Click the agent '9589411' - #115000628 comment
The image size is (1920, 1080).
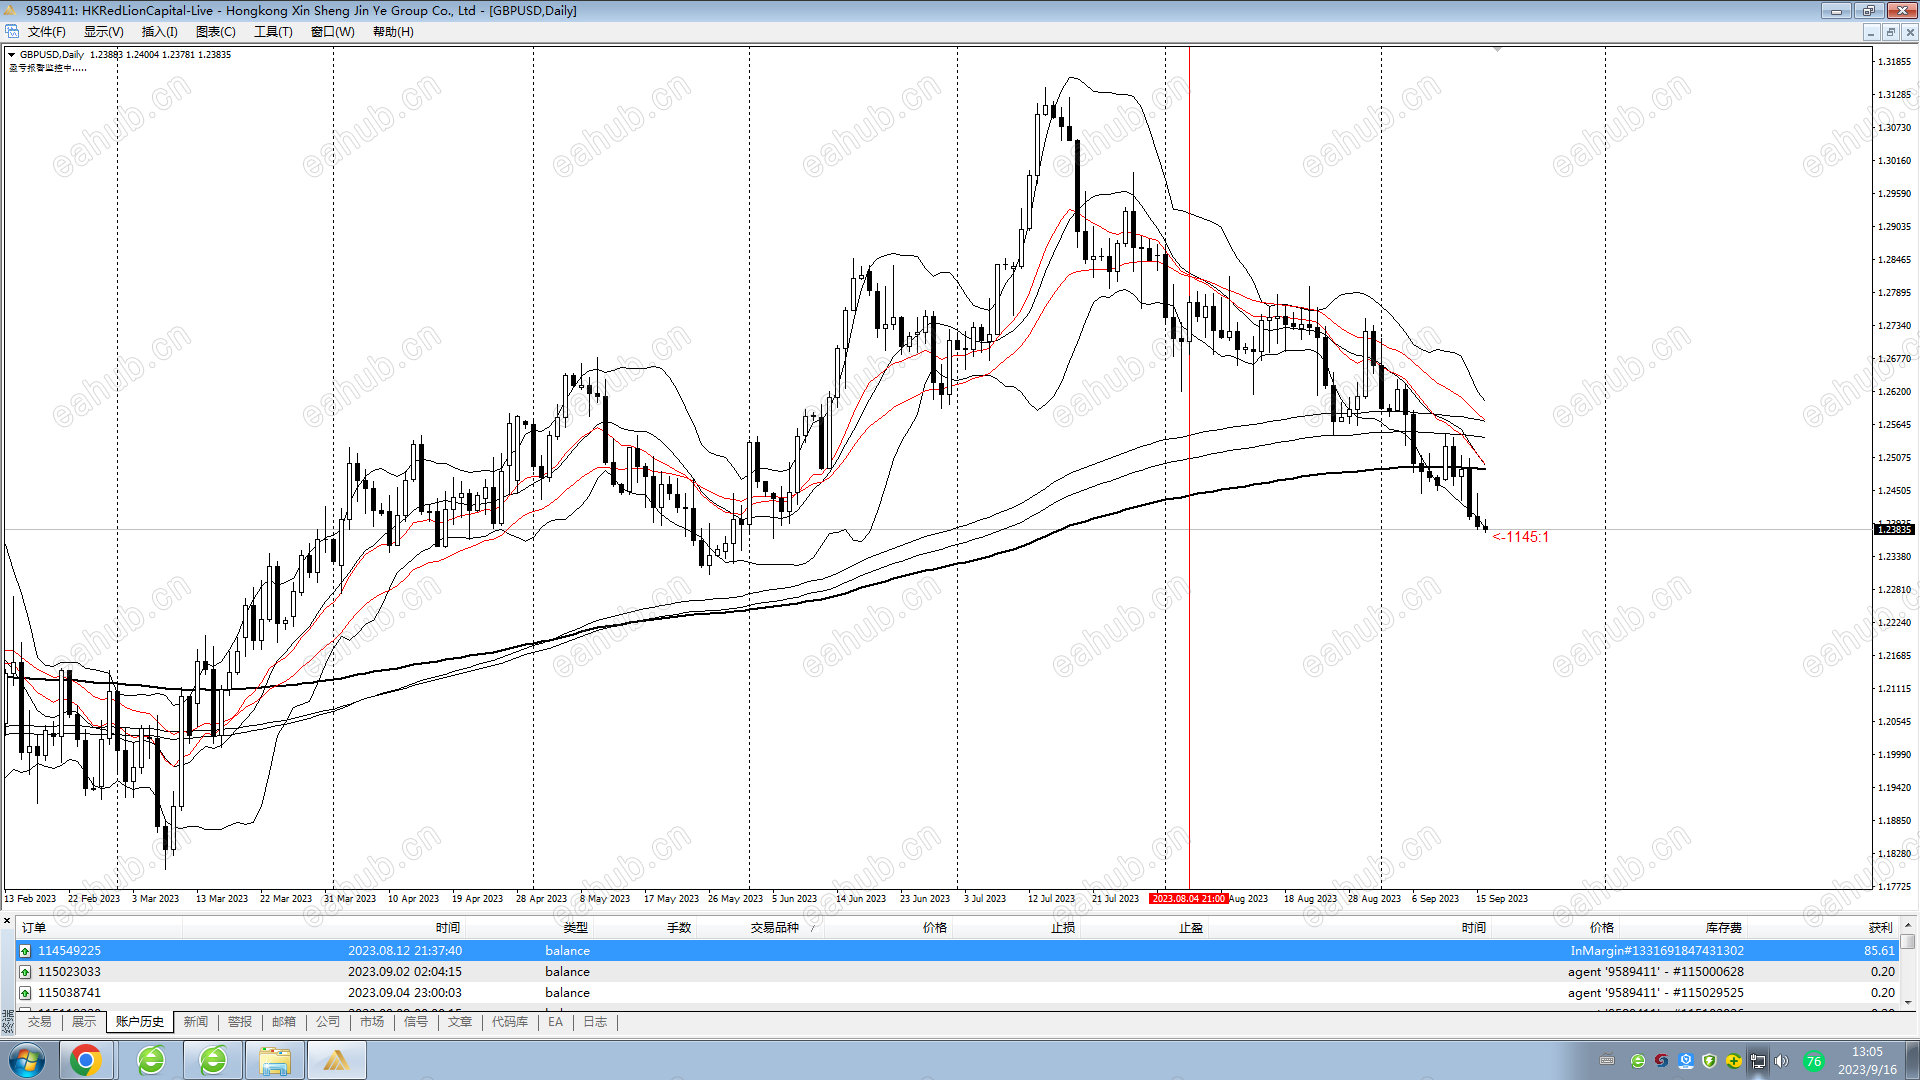coord(1656,972)
